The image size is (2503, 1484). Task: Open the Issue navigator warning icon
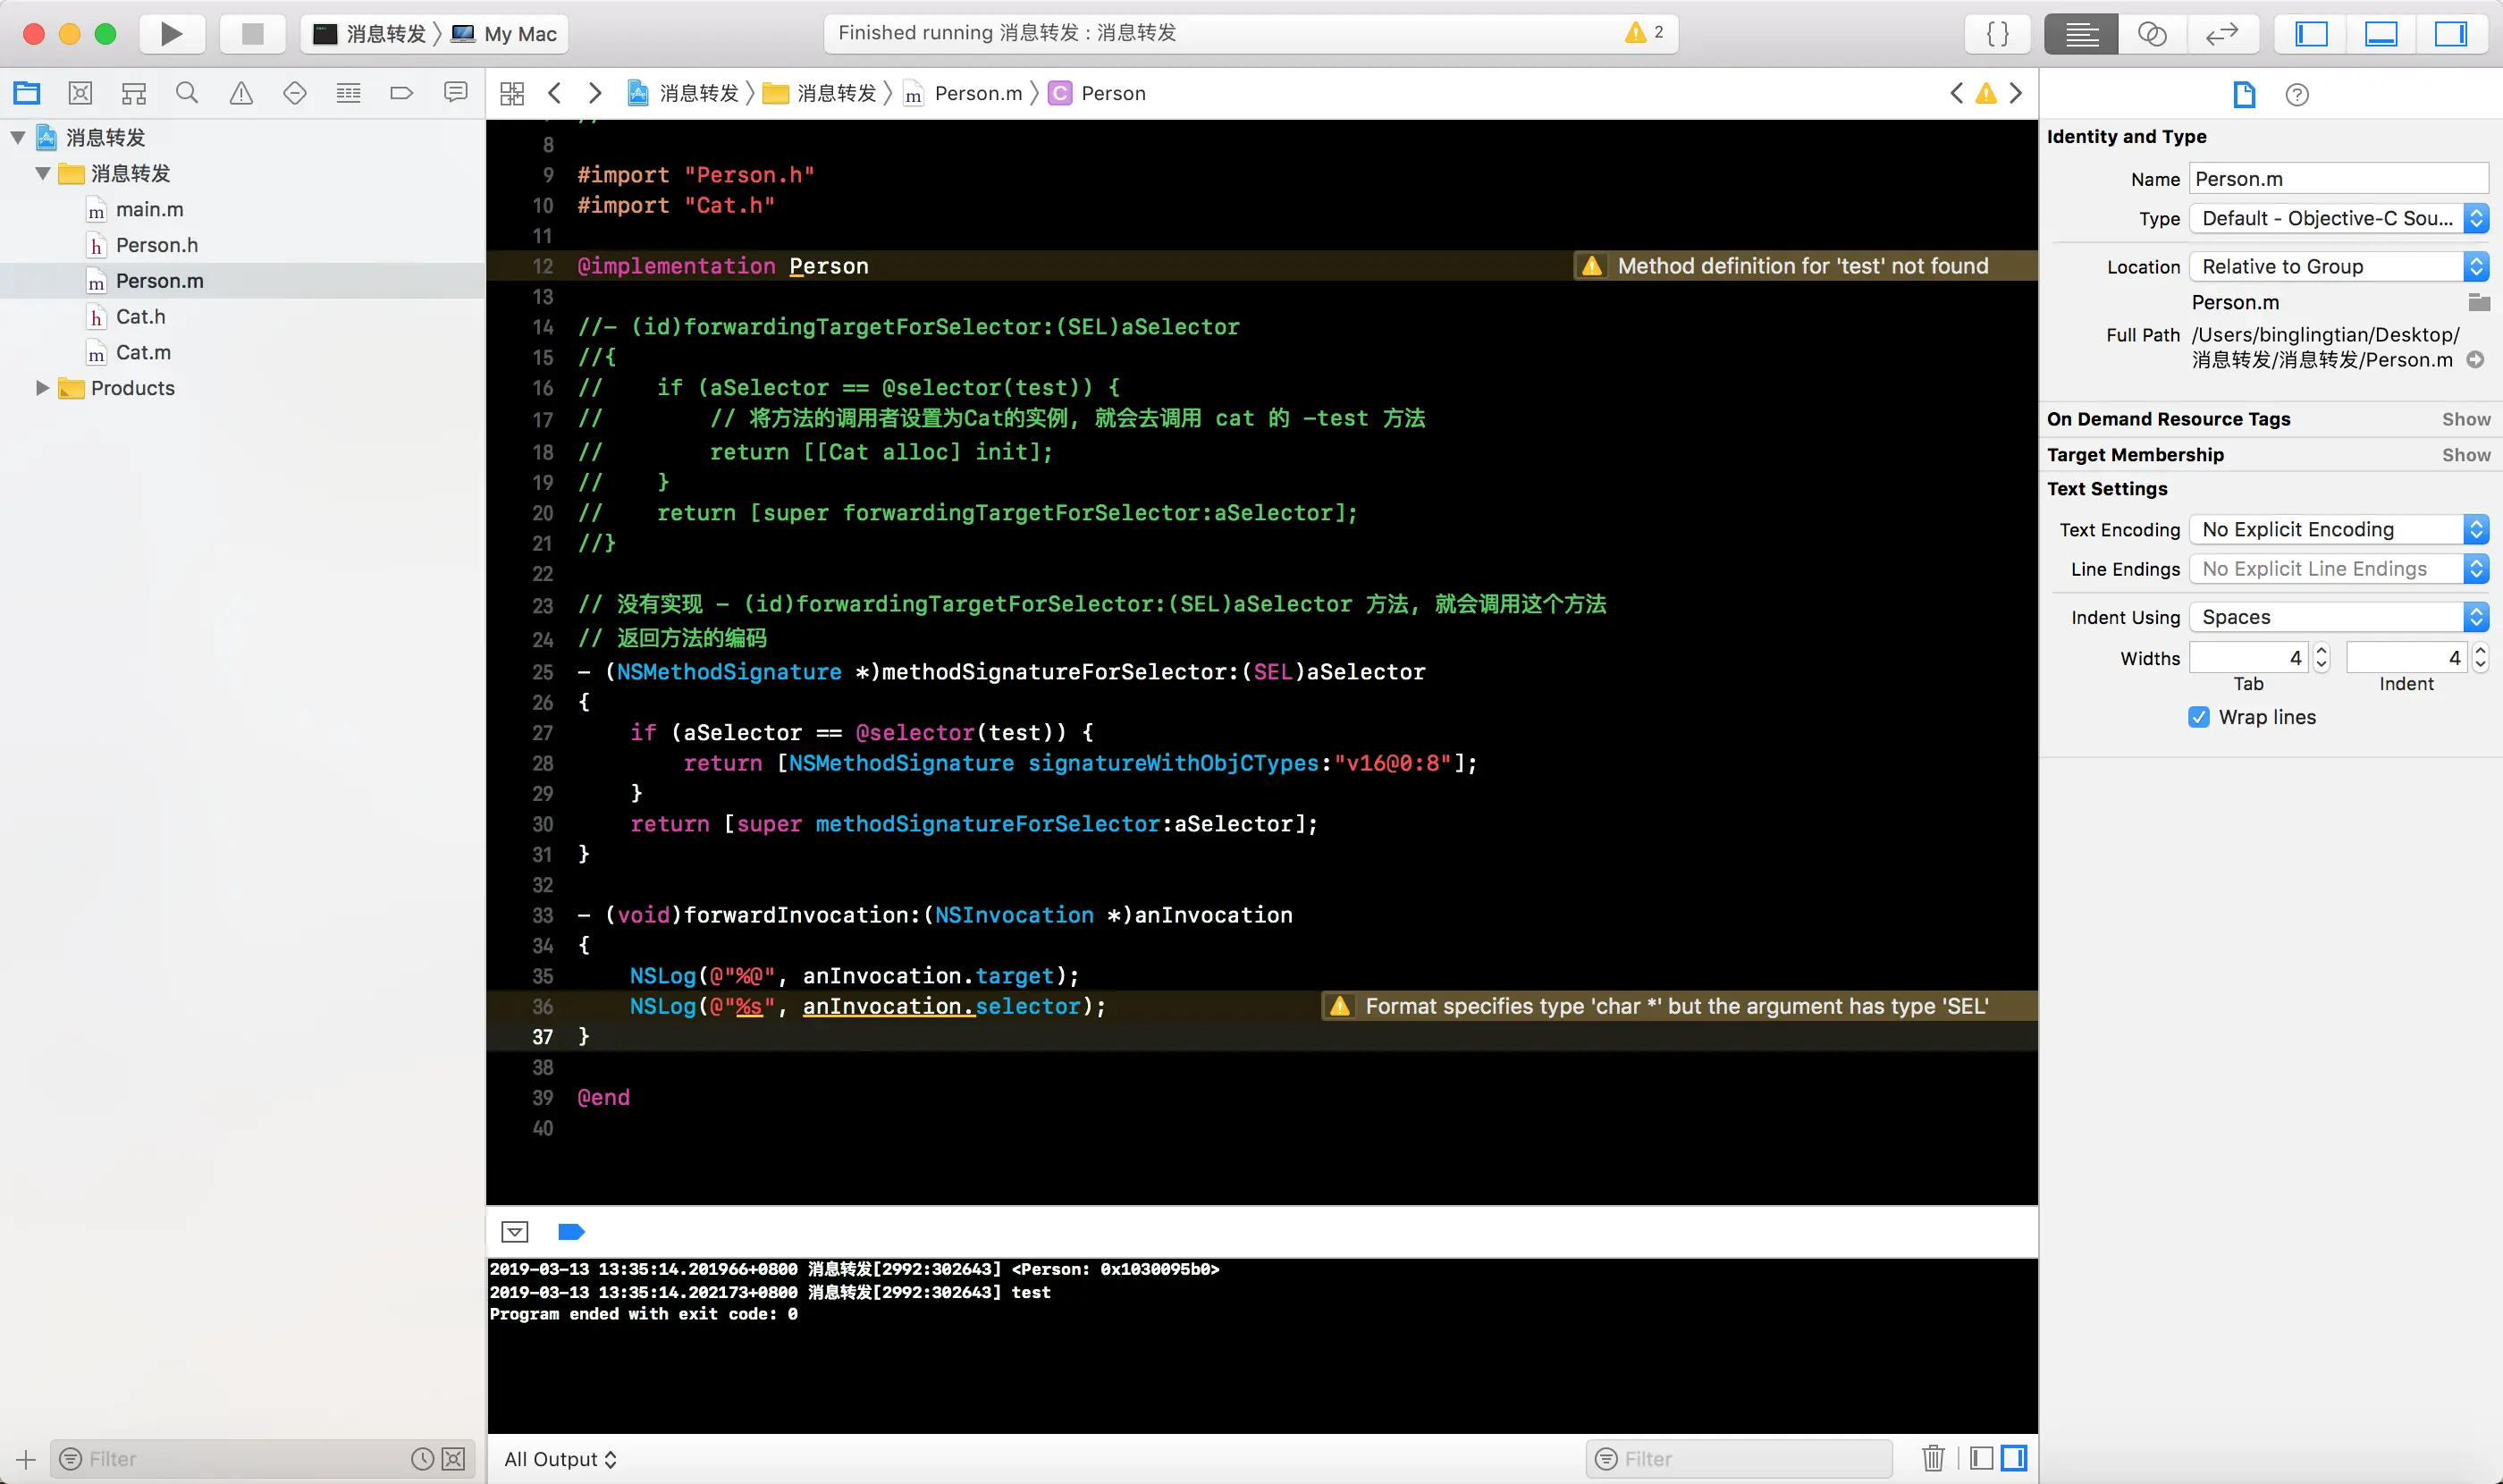(241, 93)
